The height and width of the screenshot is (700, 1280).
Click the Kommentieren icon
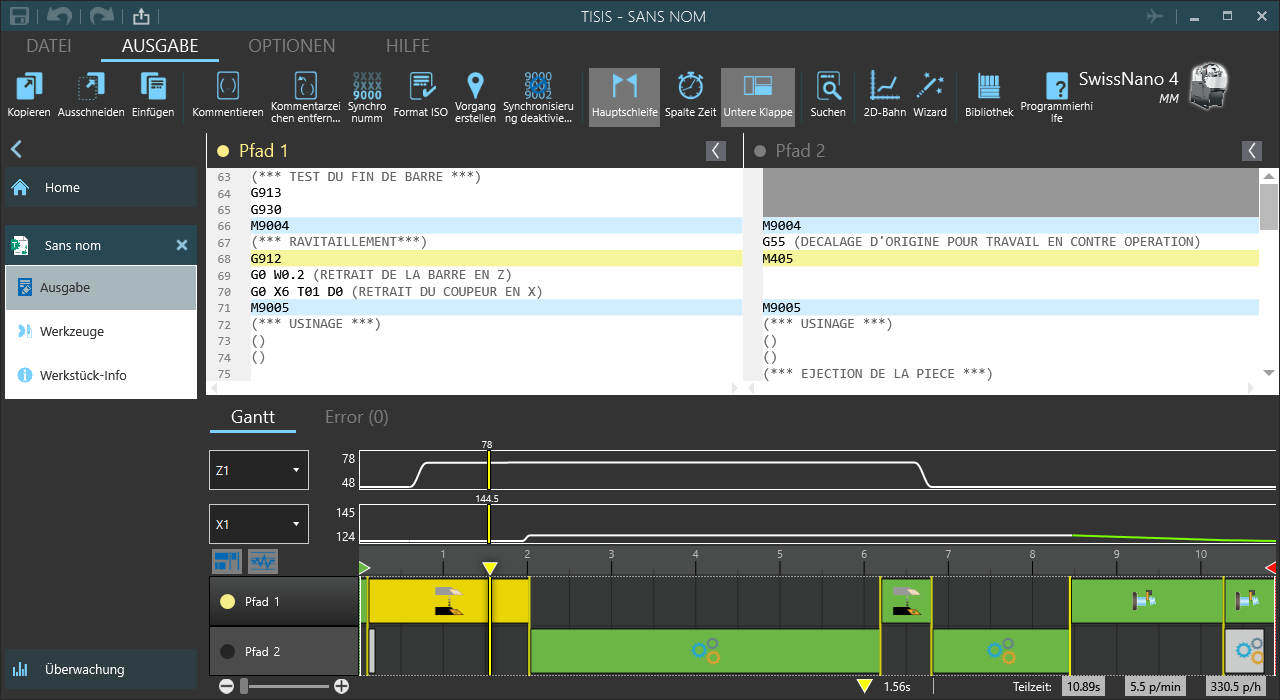[227, 87]
